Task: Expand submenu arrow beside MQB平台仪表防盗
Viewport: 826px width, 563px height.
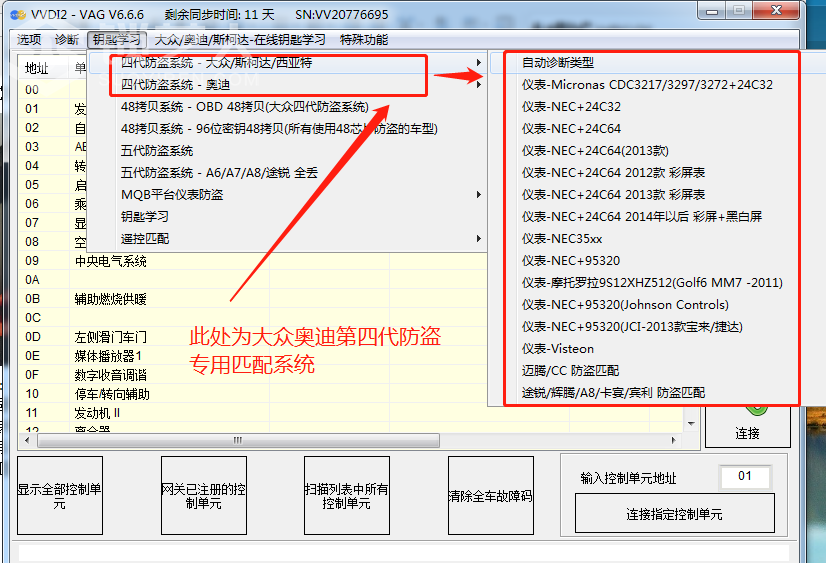Action: [x=478, y=195]
